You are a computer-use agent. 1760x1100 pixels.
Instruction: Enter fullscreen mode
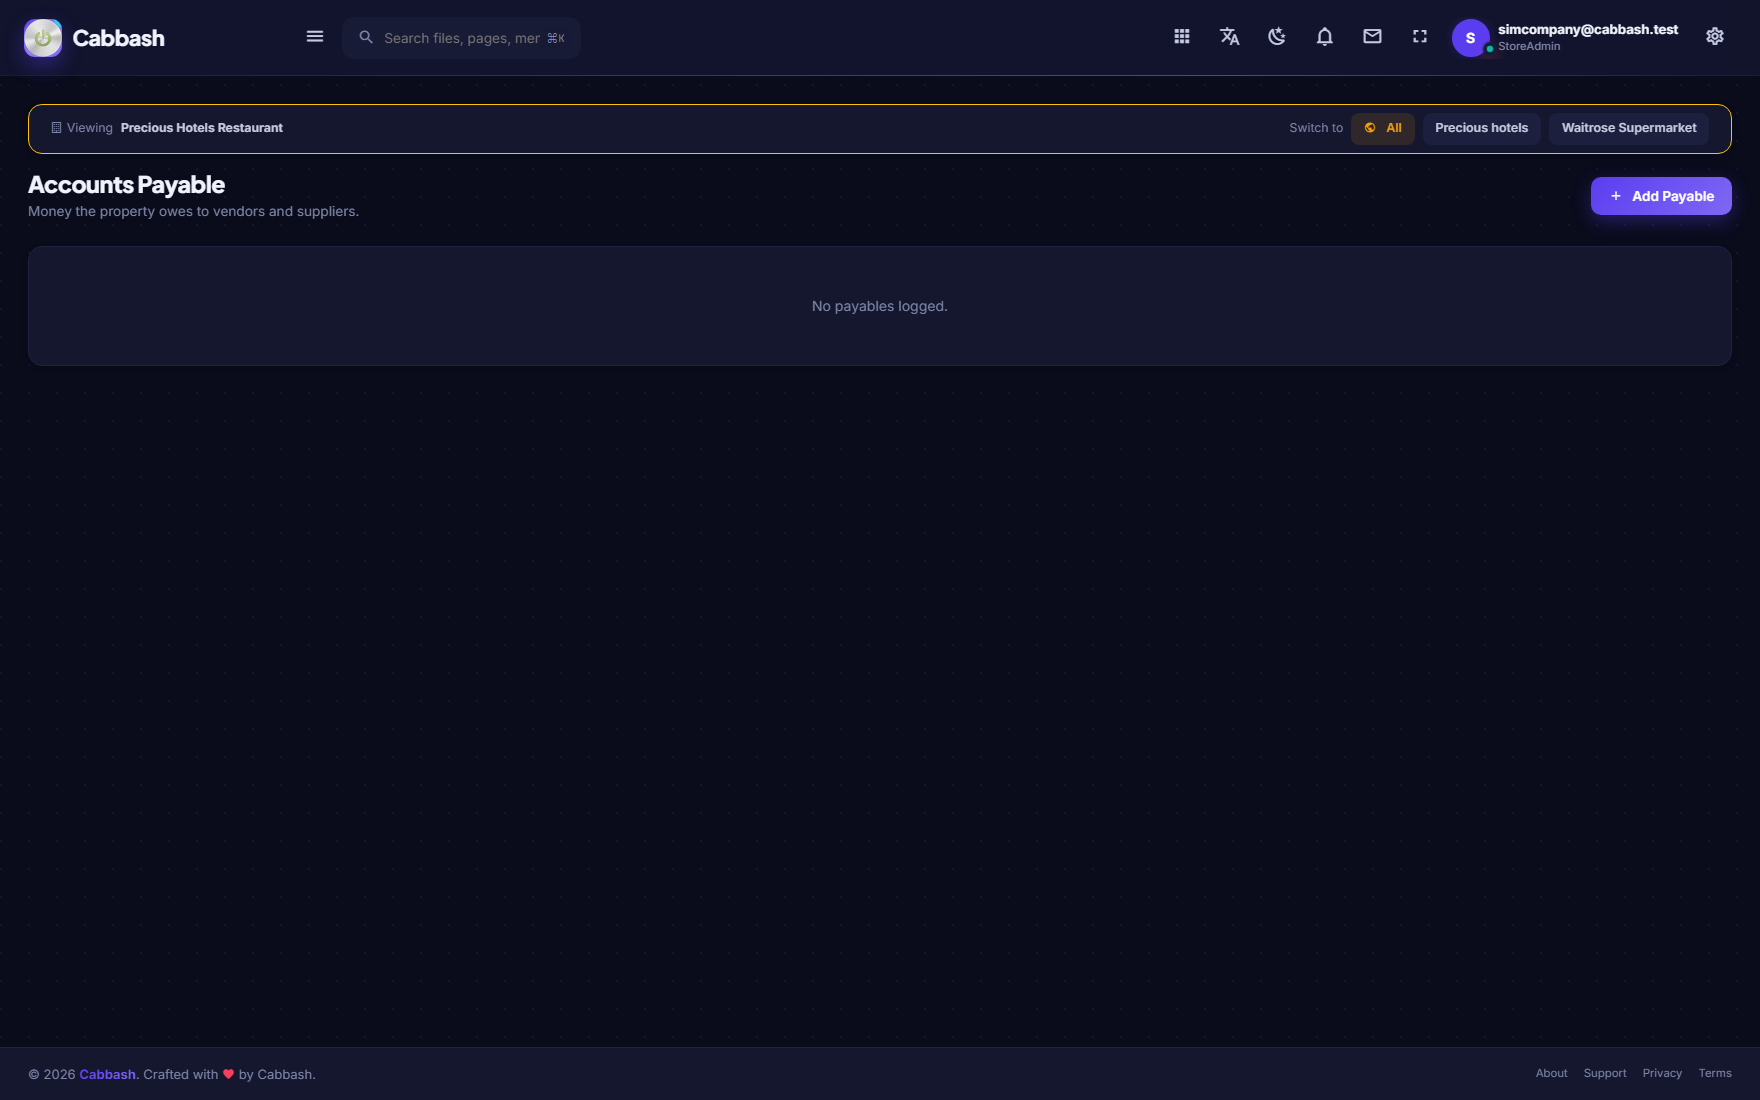[x=1420, y=37]
